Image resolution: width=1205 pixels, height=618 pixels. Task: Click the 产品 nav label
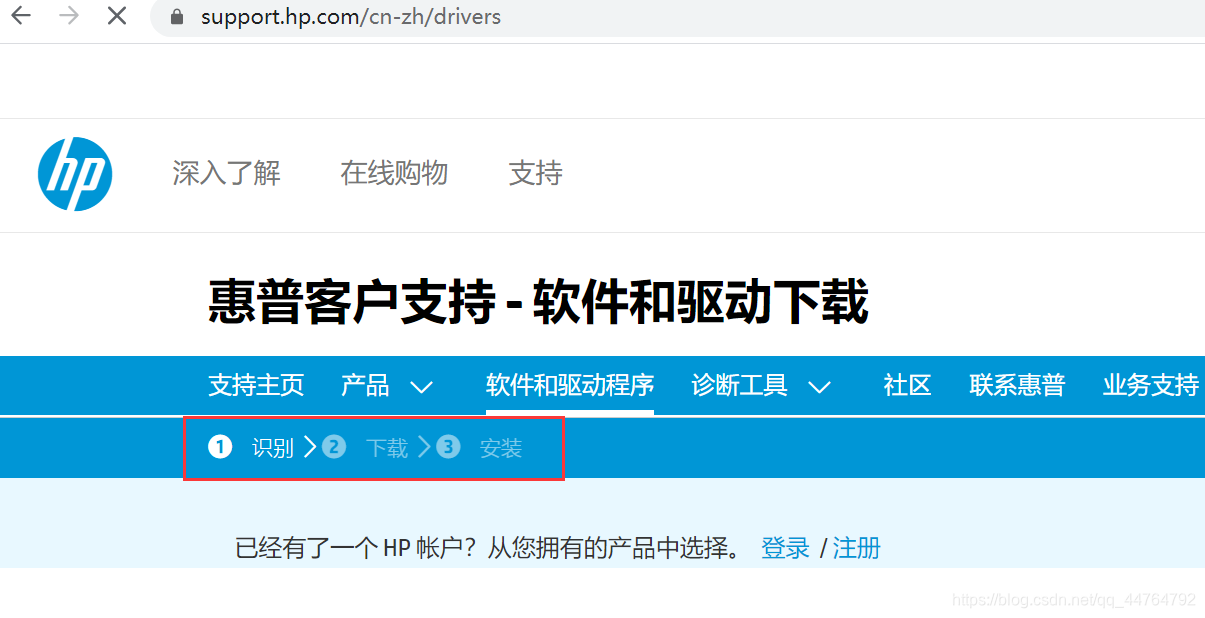point(365,385)
